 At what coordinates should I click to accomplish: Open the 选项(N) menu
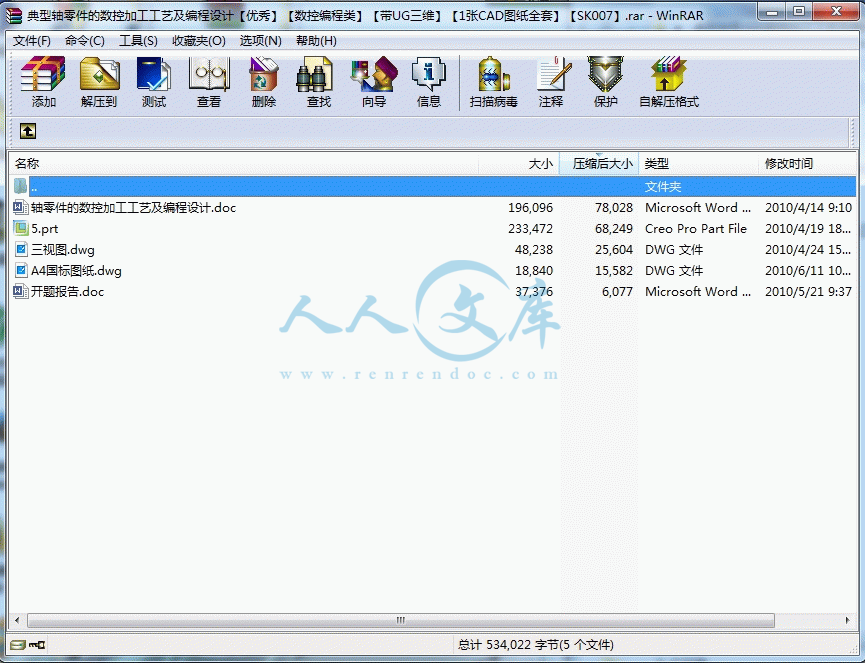tap(260, 41)
